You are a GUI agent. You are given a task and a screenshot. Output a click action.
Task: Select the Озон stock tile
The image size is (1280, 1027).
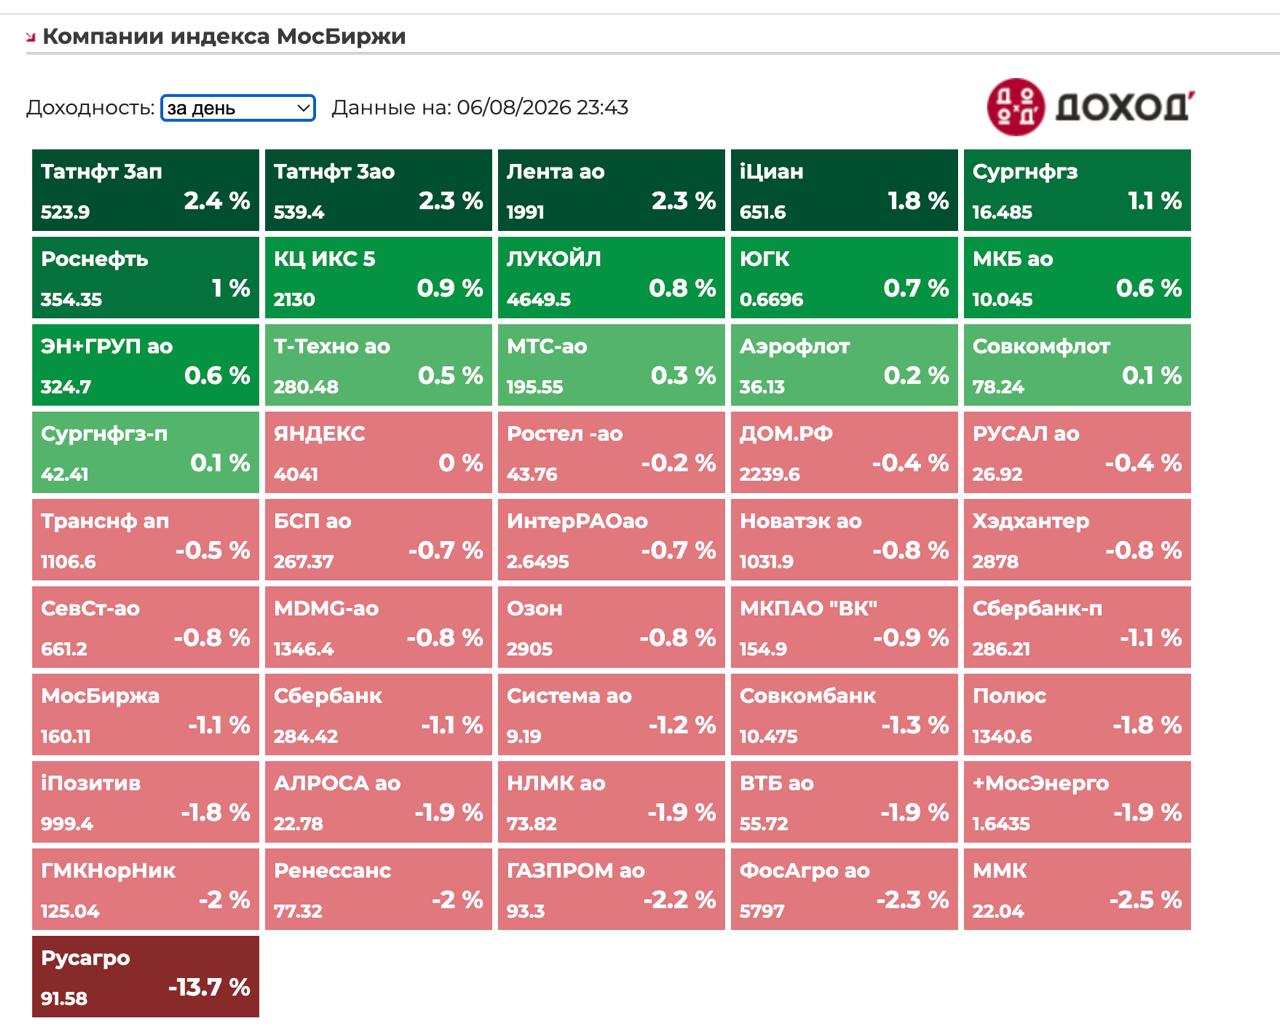[611, 628]
